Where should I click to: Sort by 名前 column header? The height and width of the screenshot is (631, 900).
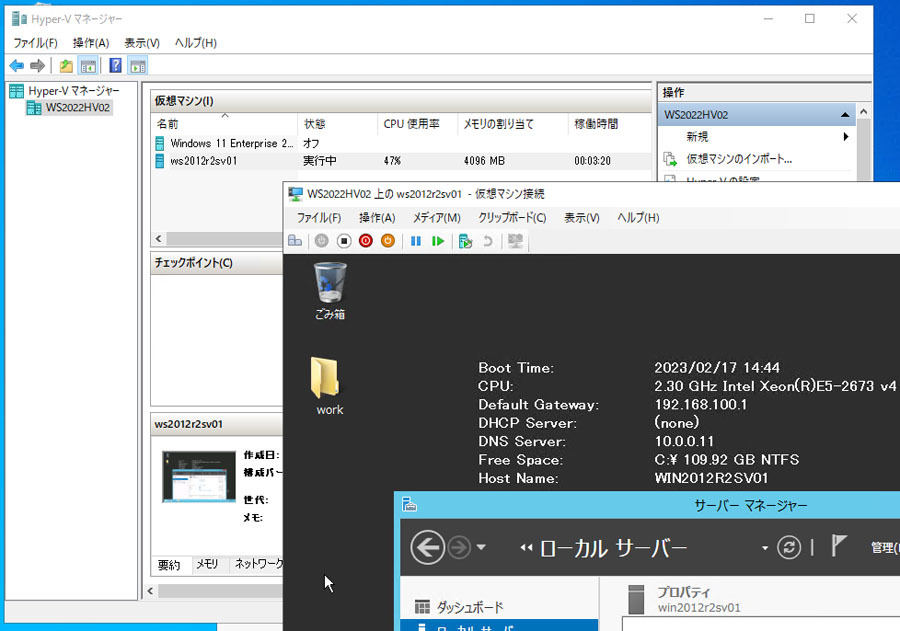[x=225, y=123]
